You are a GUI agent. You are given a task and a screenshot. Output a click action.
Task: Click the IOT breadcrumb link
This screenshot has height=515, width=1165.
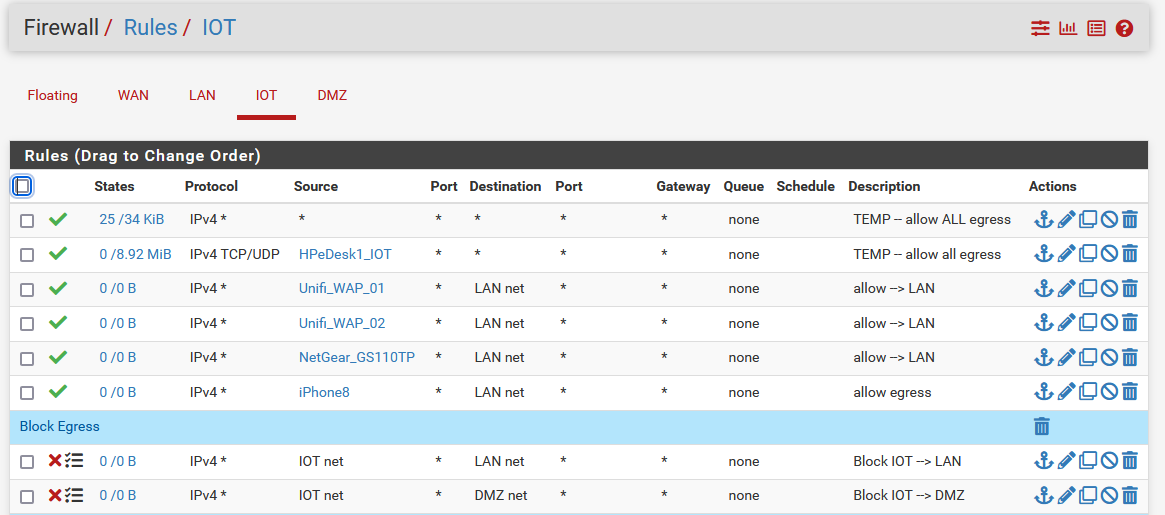pos(219,28)
